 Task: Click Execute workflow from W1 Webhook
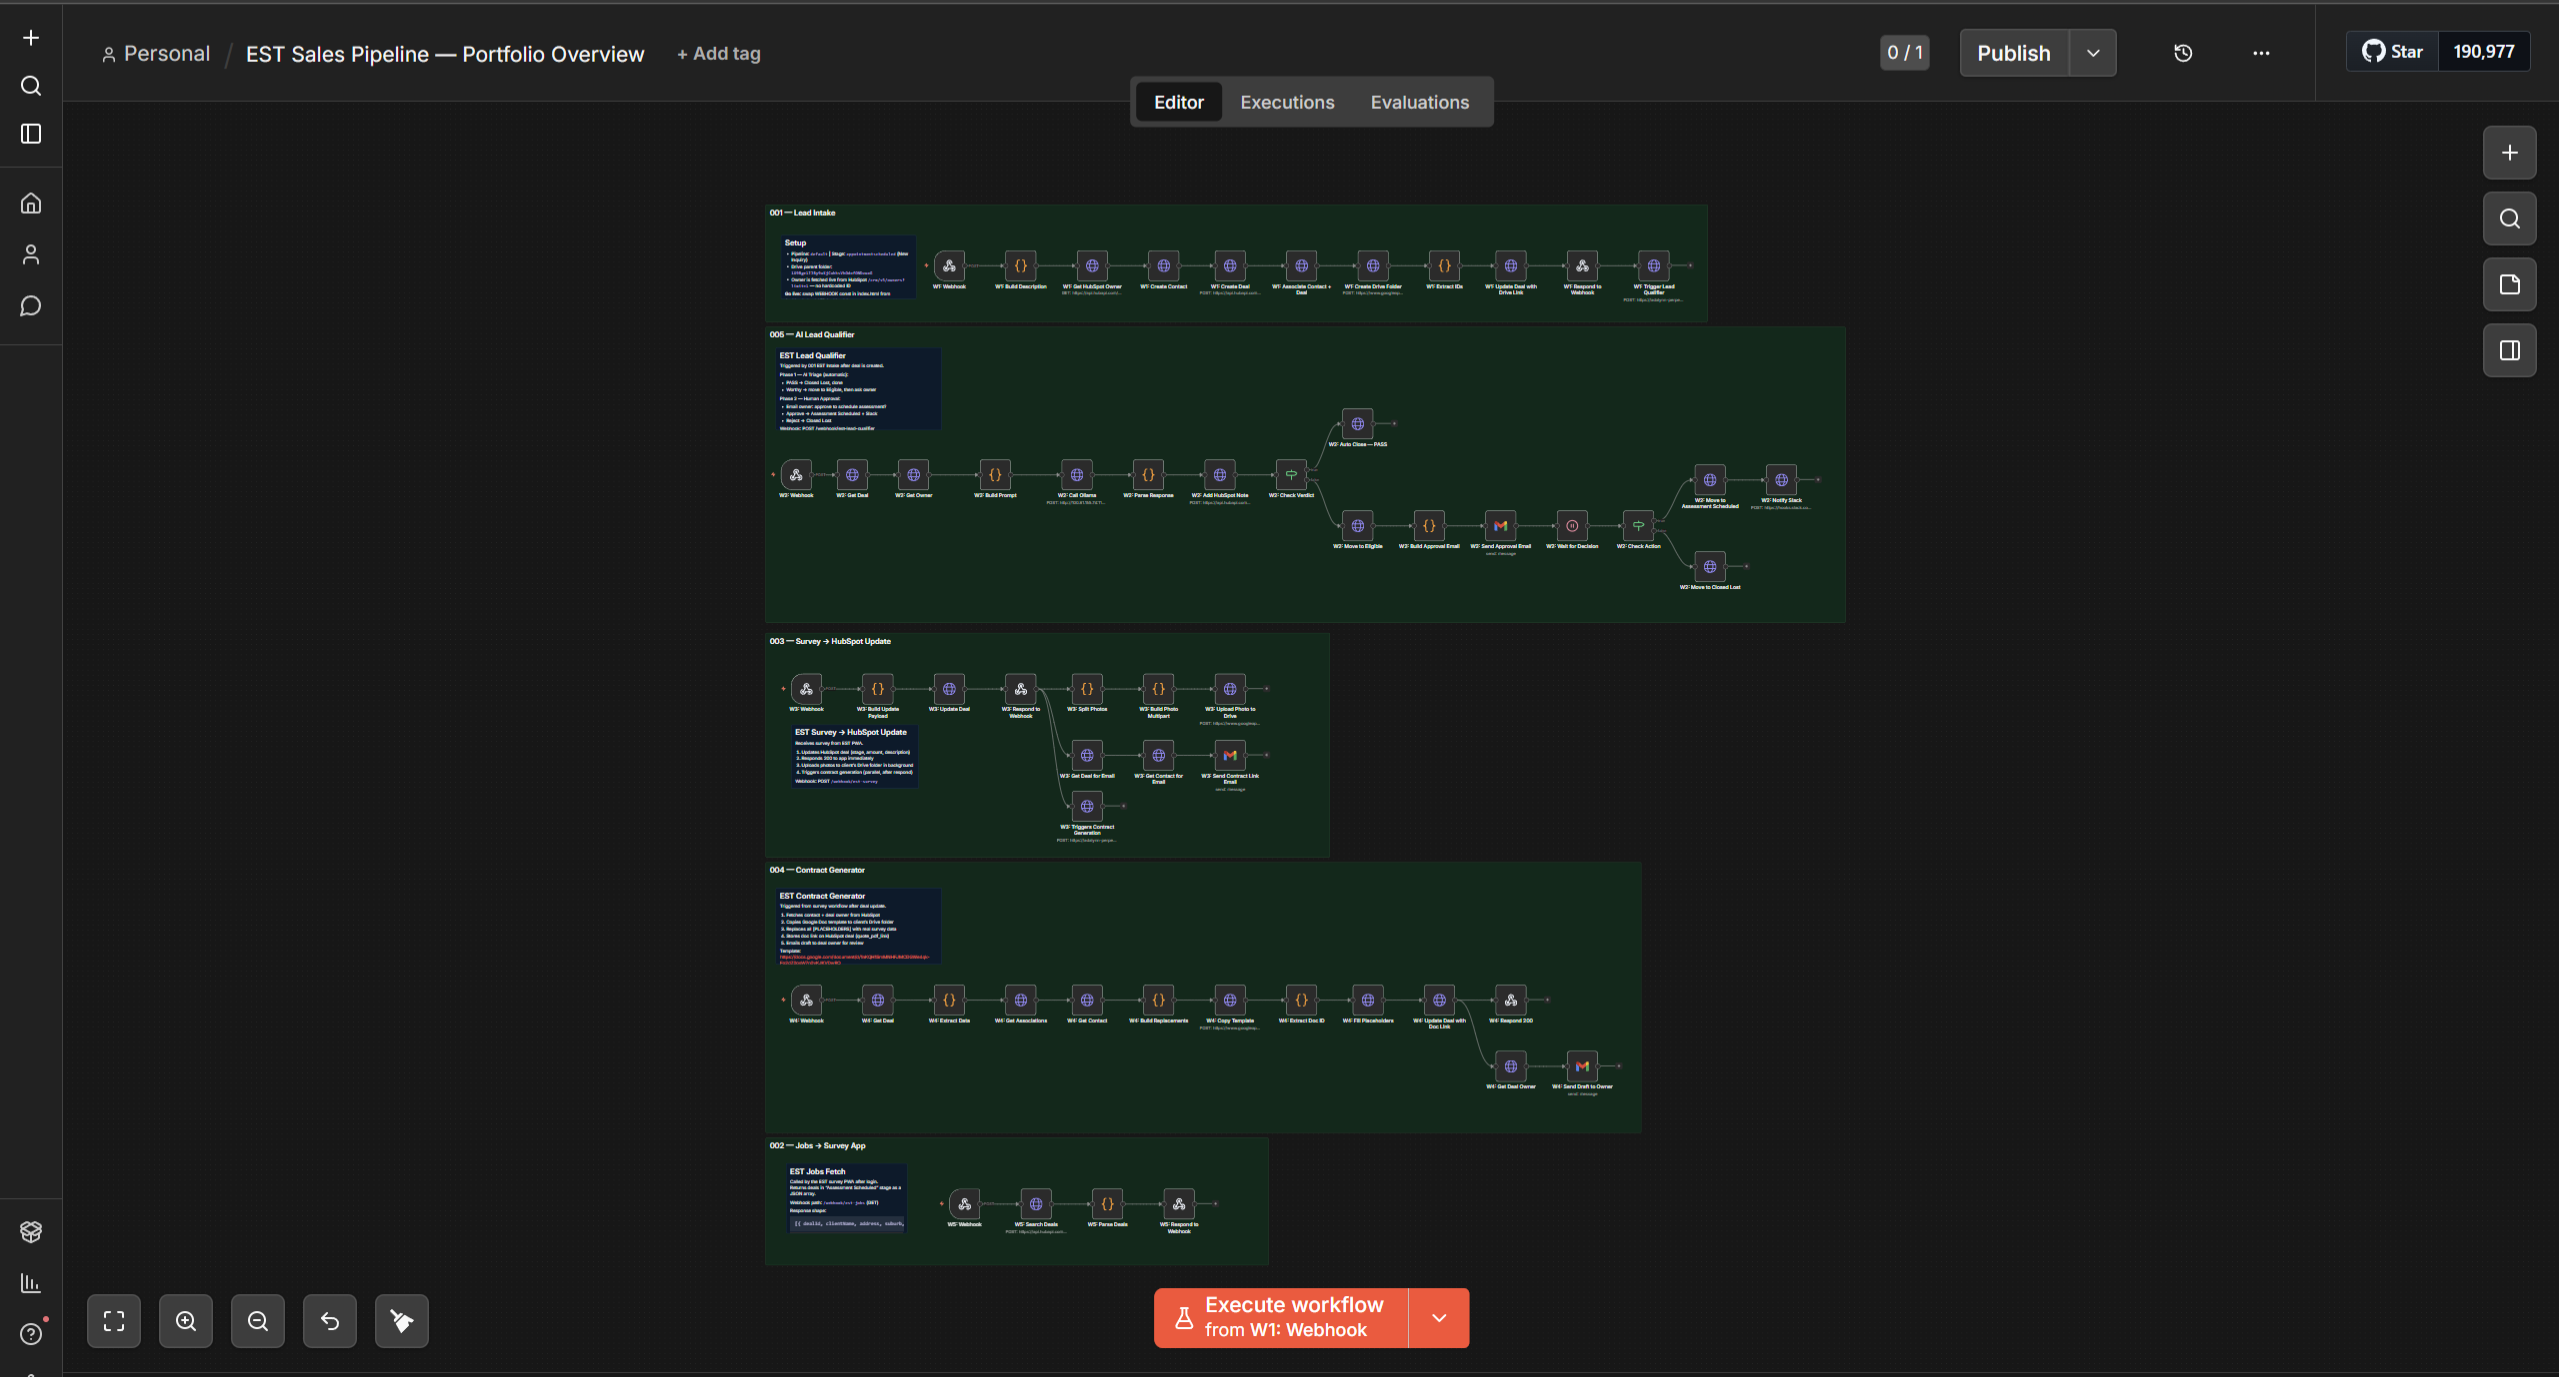click(1281, 1318)
